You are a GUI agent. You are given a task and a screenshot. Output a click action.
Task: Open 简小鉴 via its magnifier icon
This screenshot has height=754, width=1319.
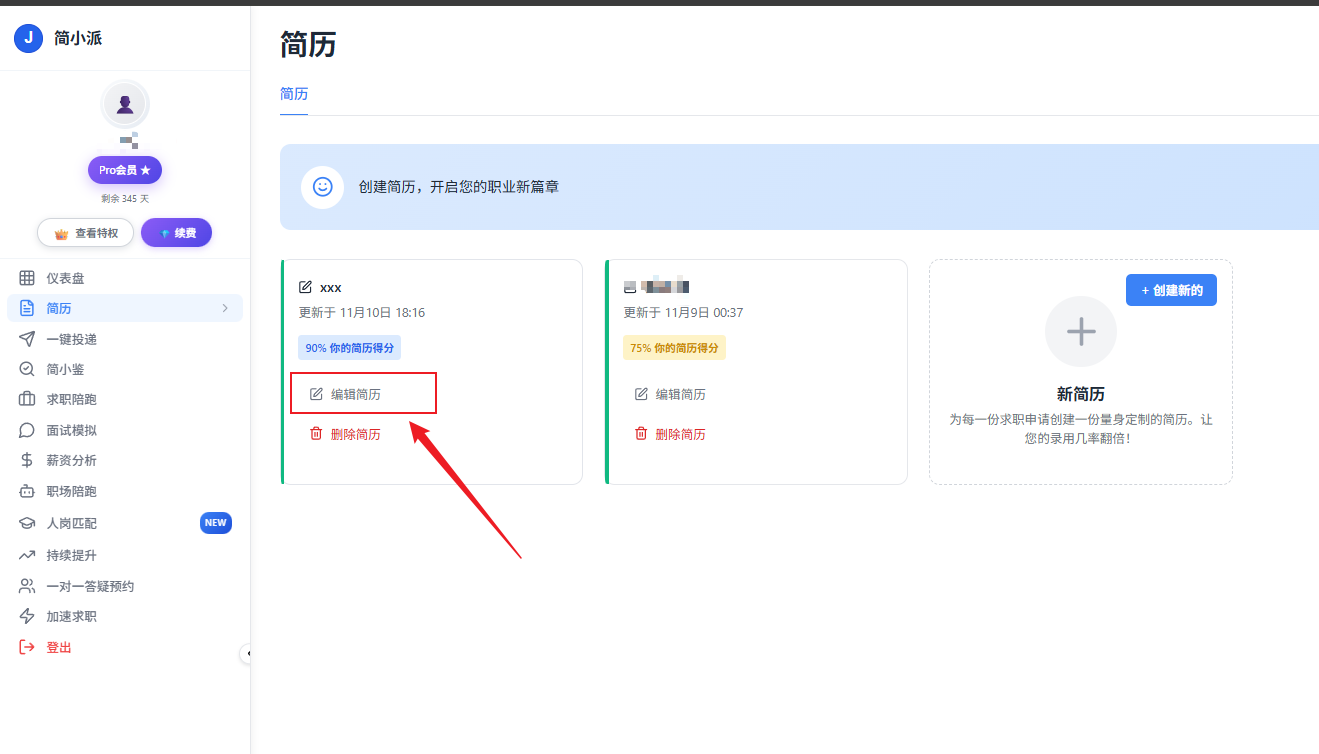click(25, 369)
